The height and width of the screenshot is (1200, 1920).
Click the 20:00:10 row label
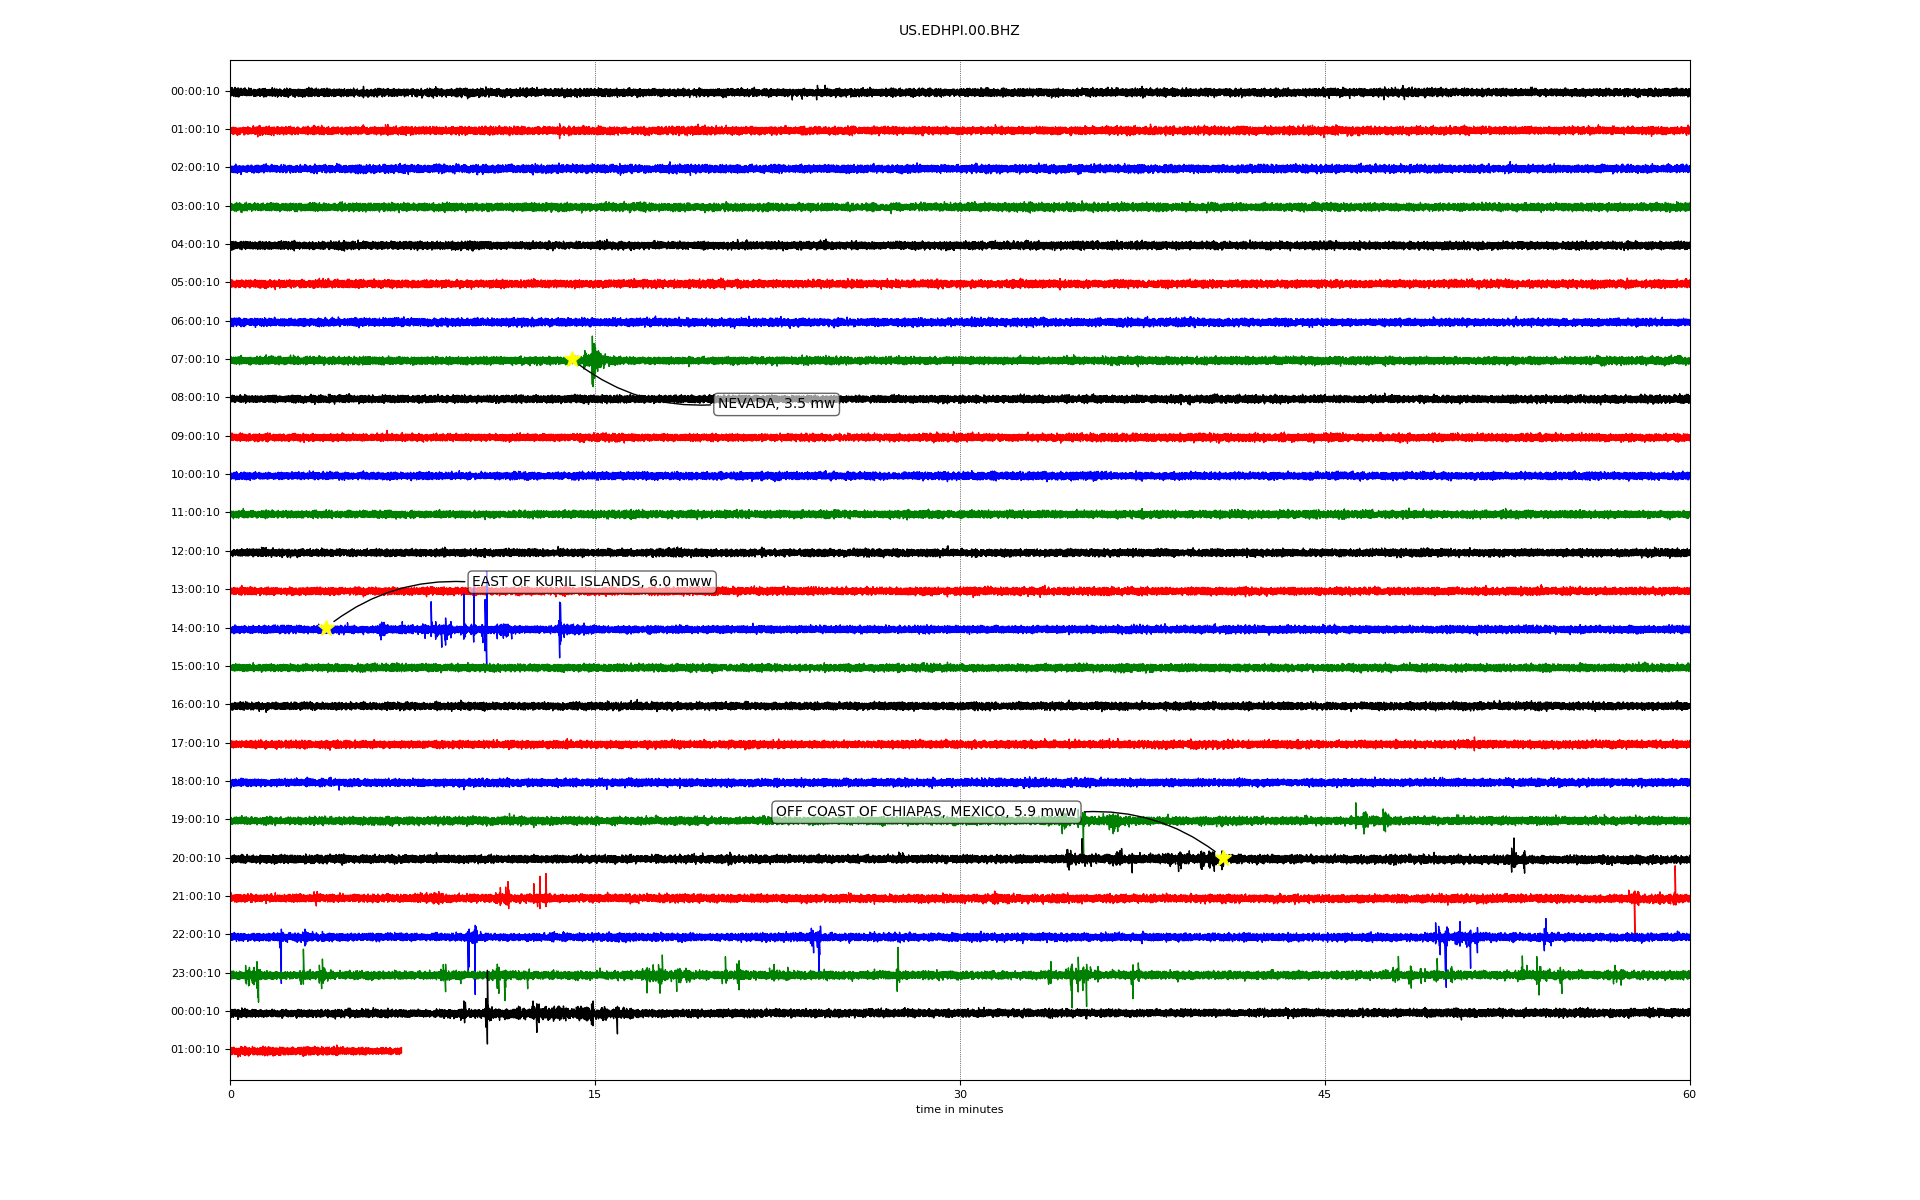coord(195,859)
